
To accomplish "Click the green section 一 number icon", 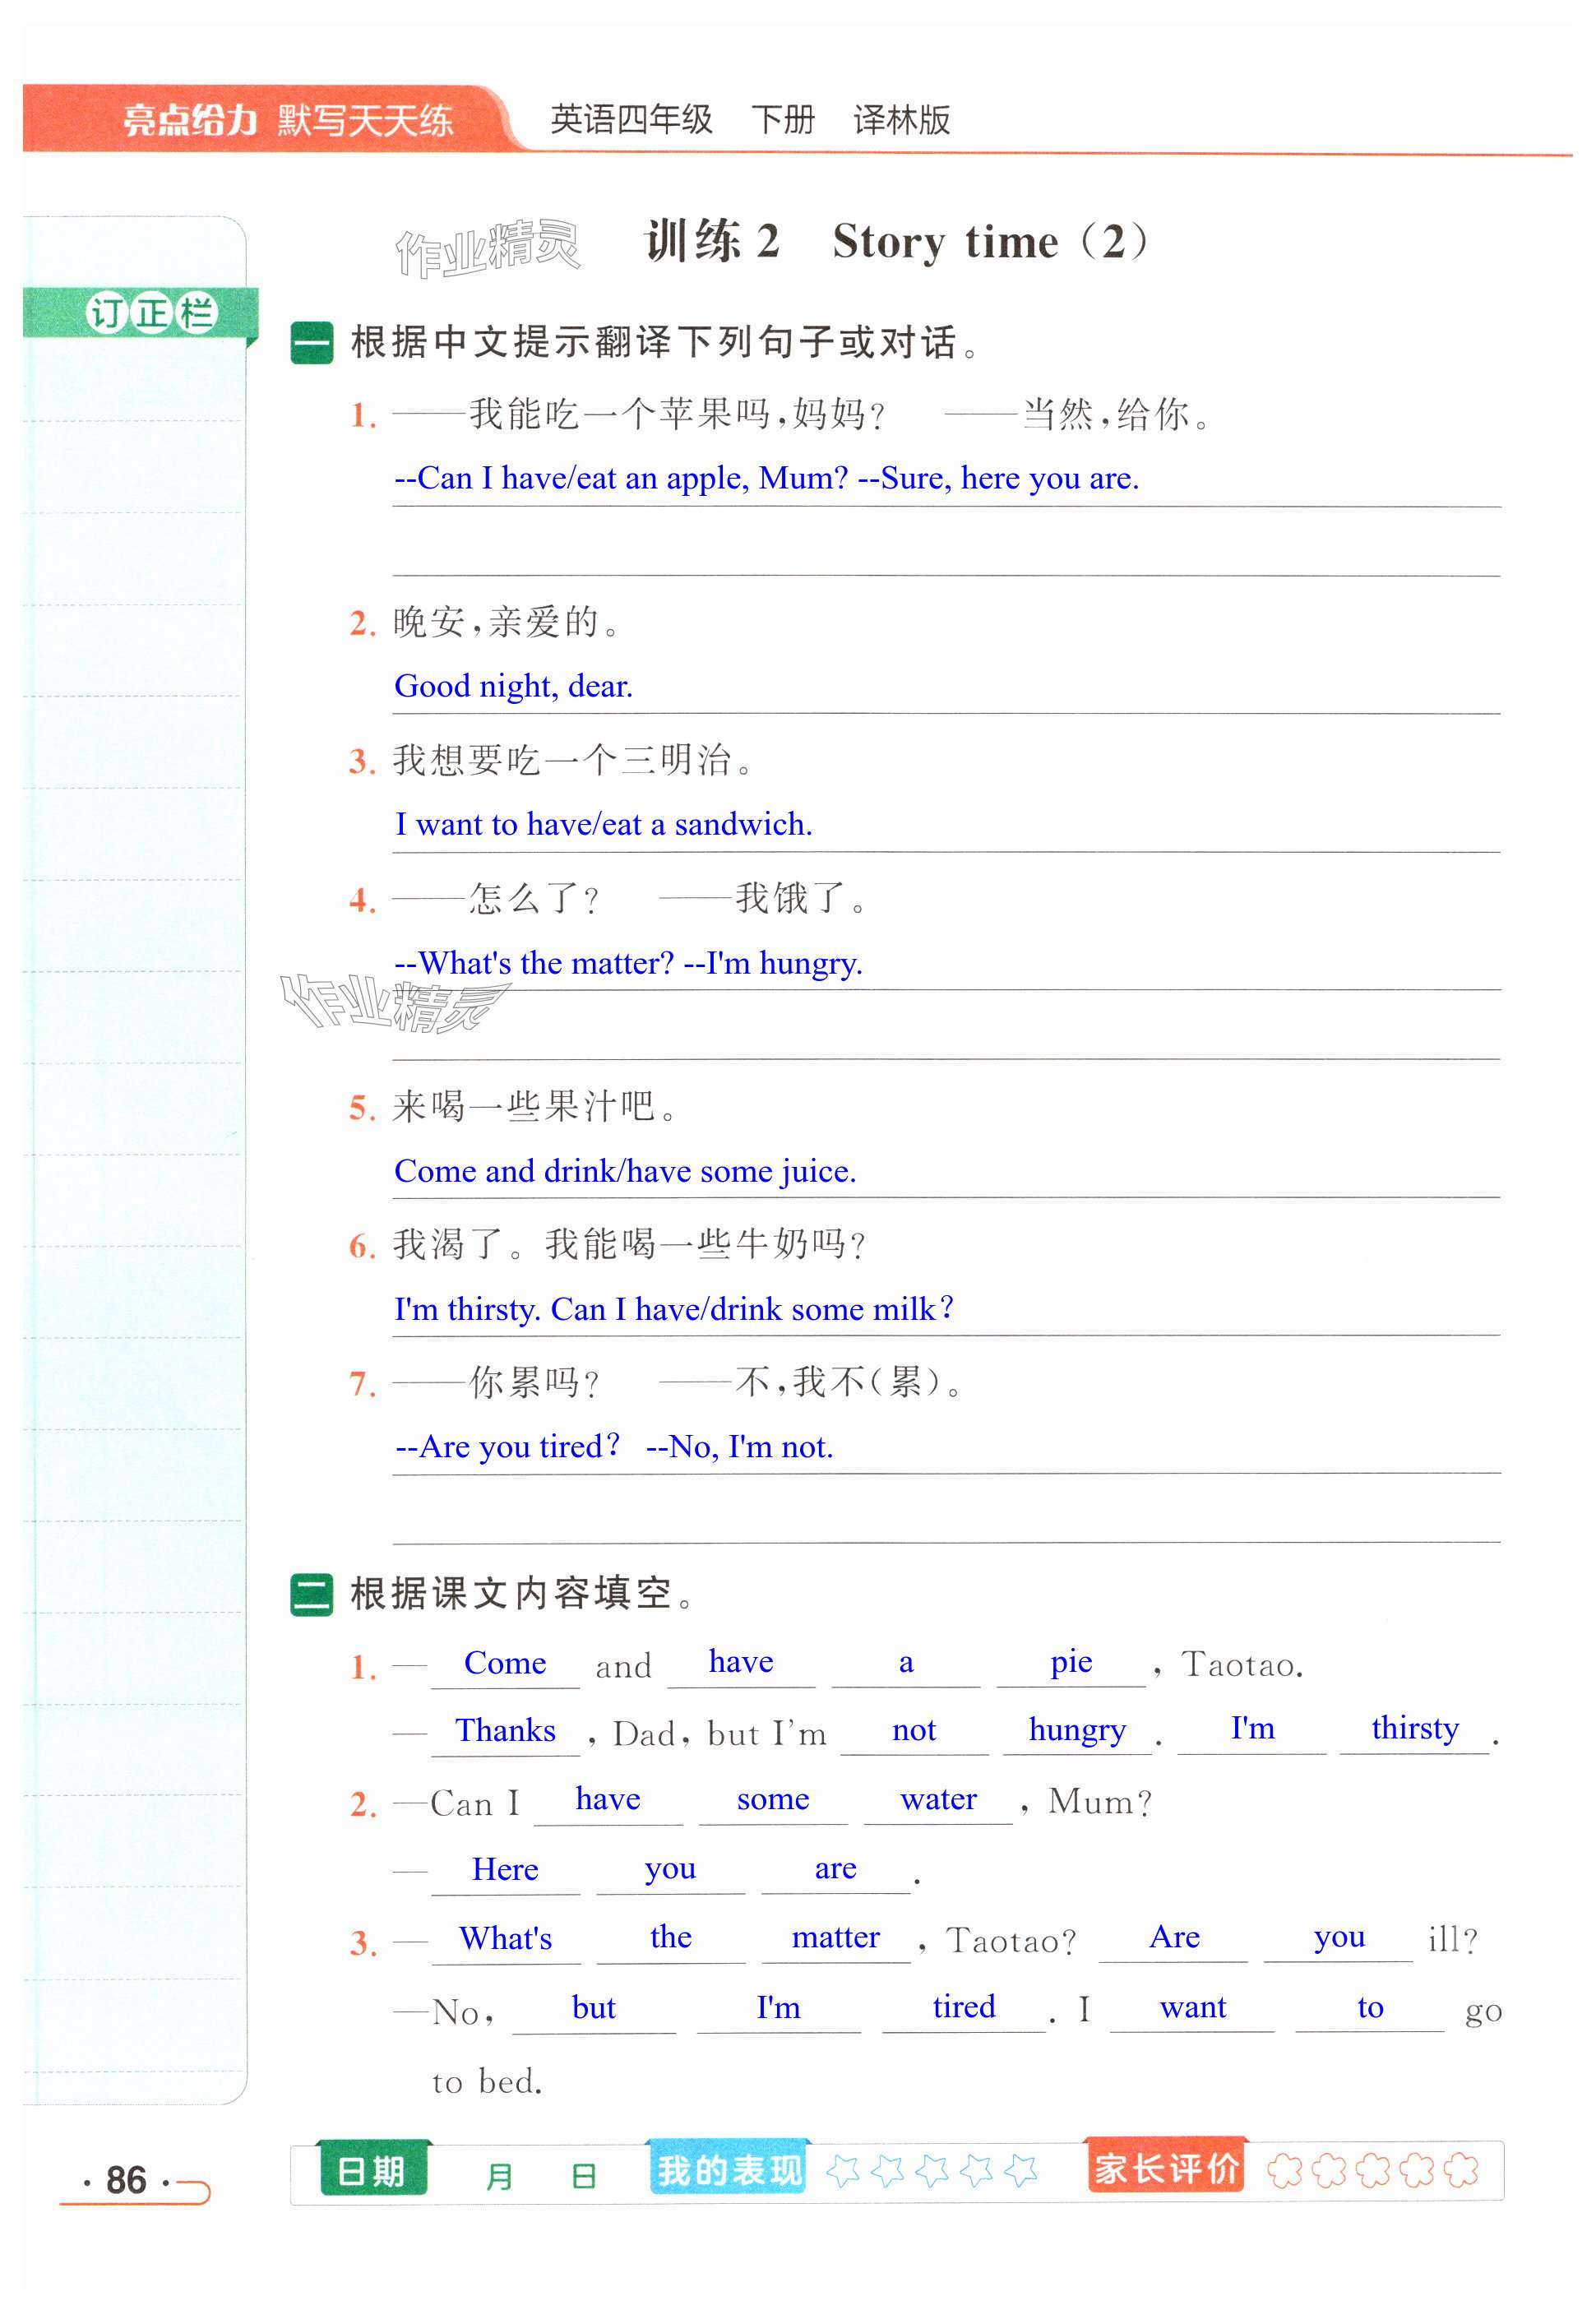I will point(311,343).
